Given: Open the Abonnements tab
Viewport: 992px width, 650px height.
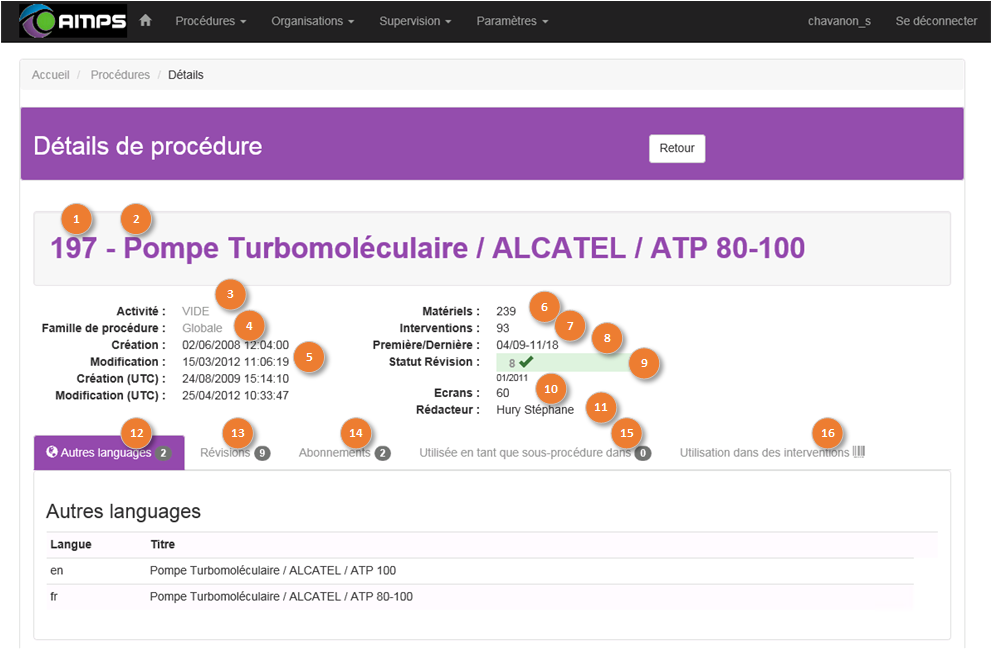Looking at the screenshot, I should [345, 453].
